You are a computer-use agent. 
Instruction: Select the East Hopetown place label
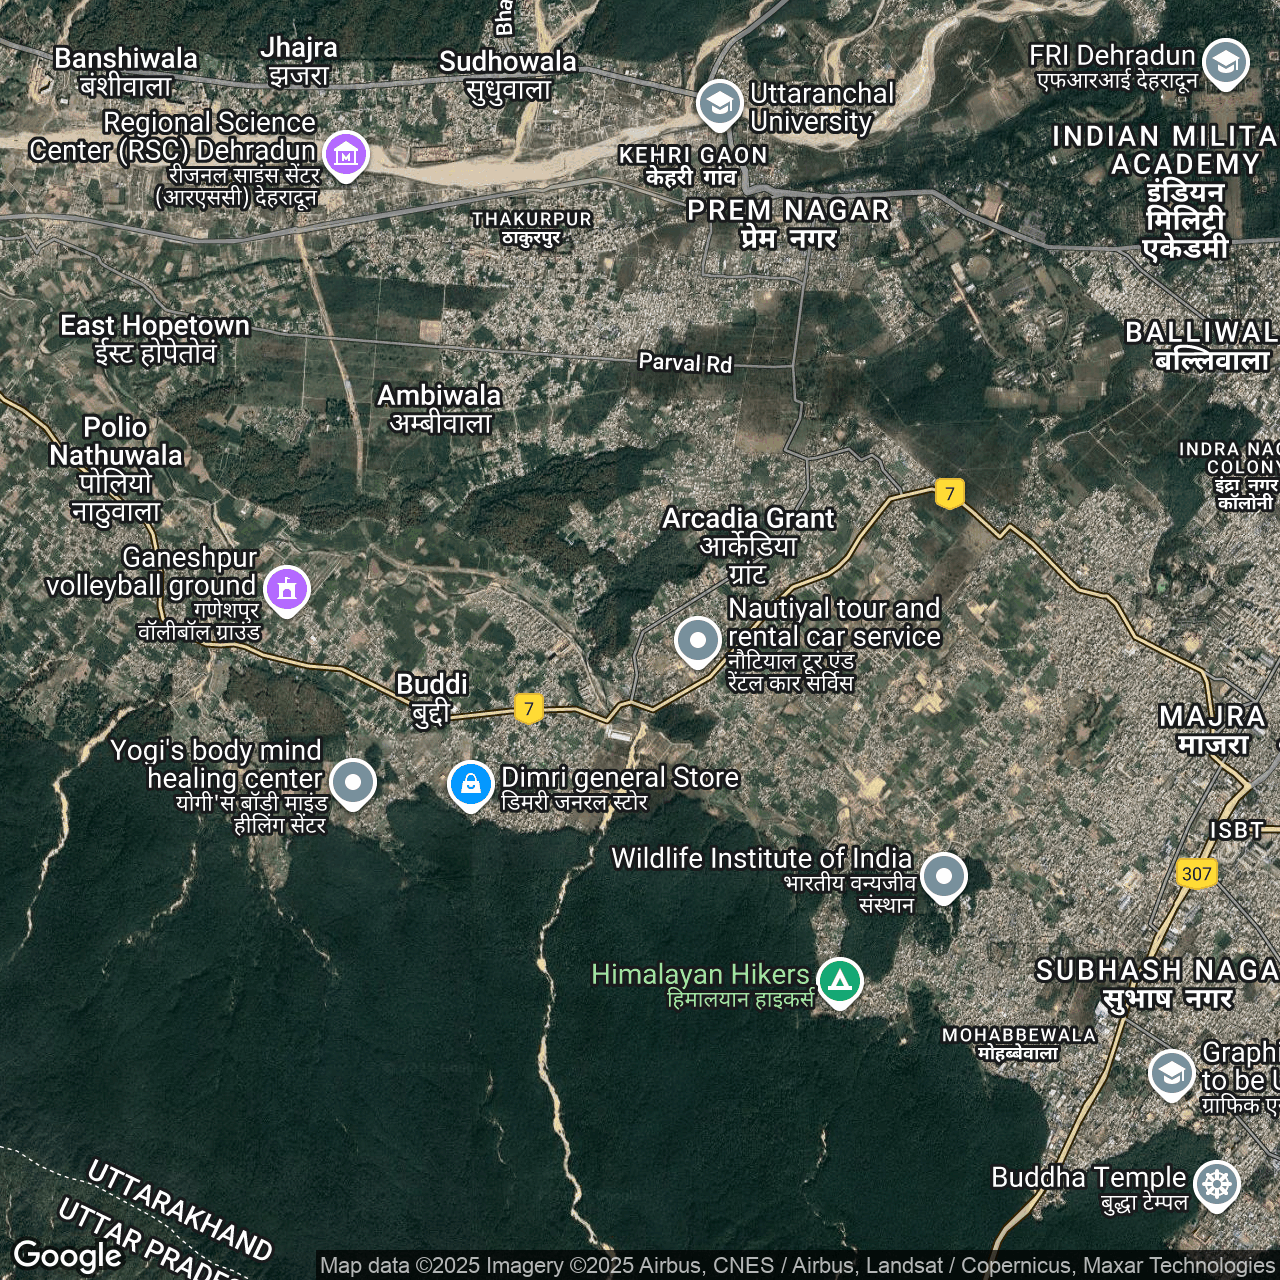pyautogui.click(x=154, y=338)
